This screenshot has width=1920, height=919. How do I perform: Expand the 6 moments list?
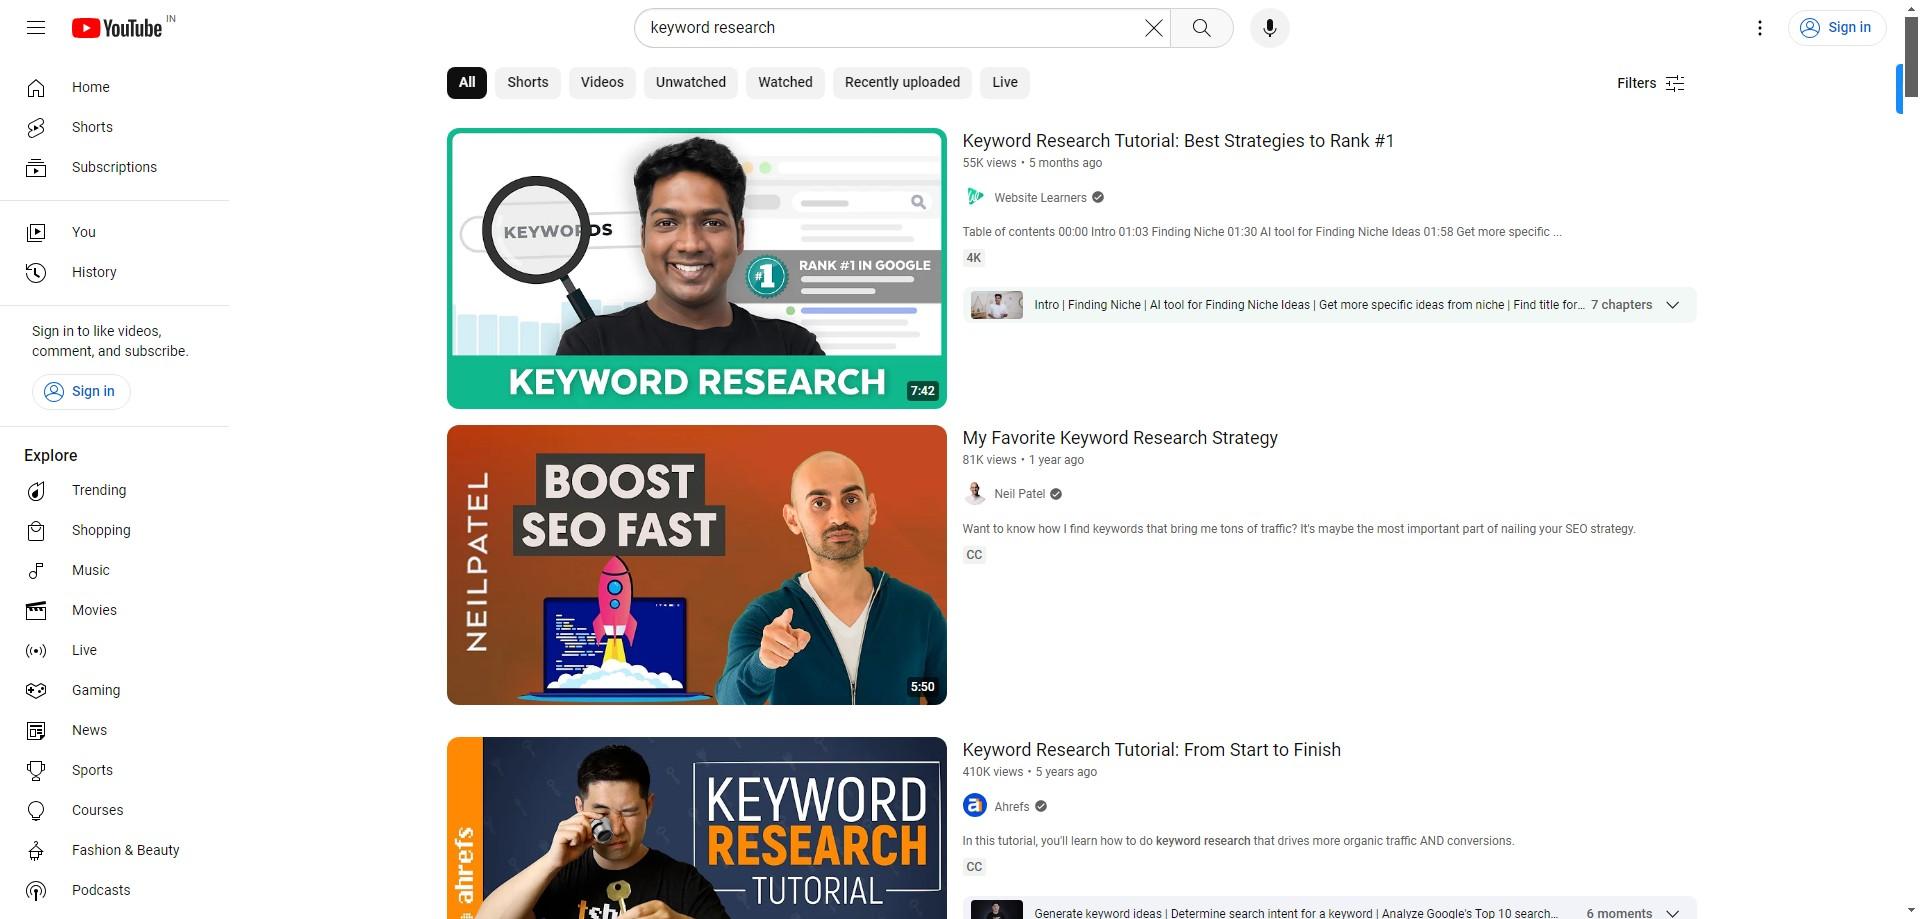tap(1672, 912)
